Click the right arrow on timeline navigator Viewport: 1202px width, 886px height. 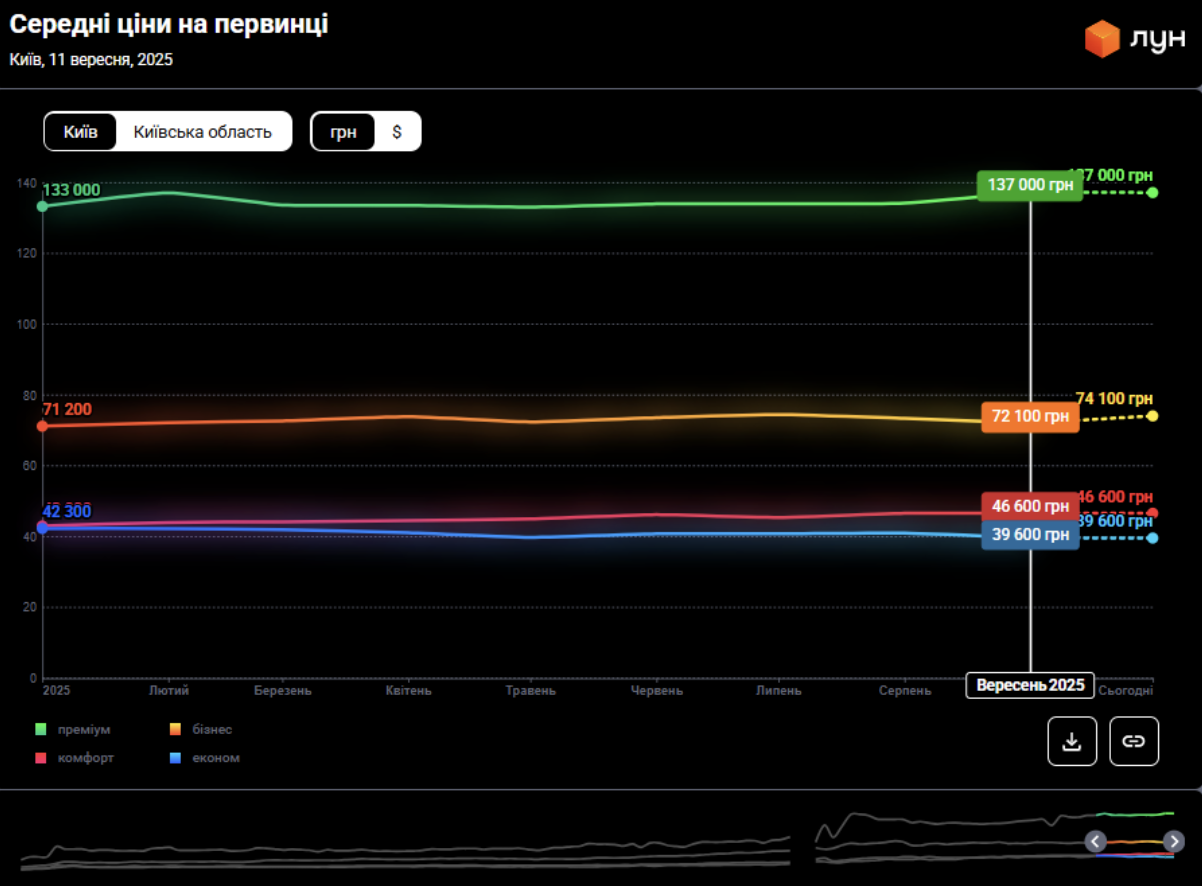tap(1174, 841)
